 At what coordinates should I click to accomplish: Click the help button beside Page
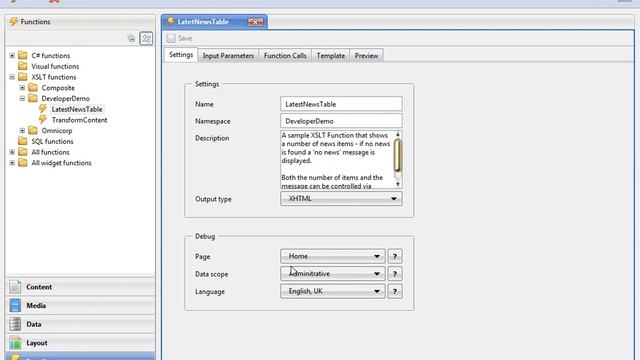pyautogui.click(x=395, y=256)
